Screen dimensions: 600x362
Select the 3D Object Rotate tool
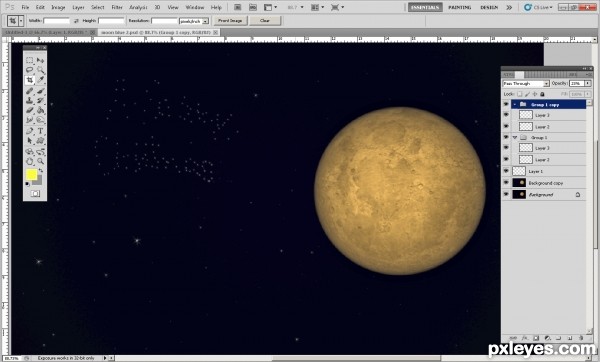(x=29, y=152)
